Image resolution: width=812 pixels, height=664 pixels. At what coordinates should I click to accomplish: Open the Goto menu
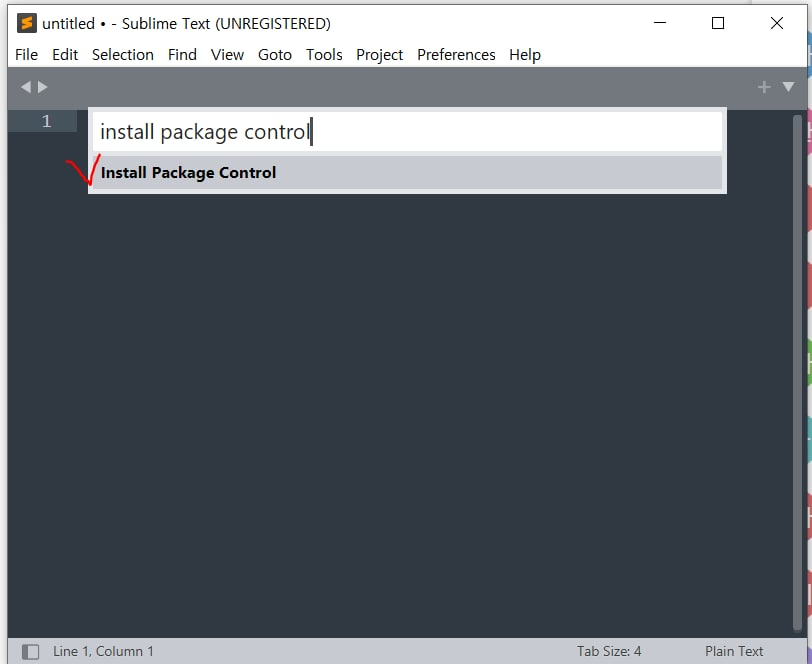click(x=274, y=55)
